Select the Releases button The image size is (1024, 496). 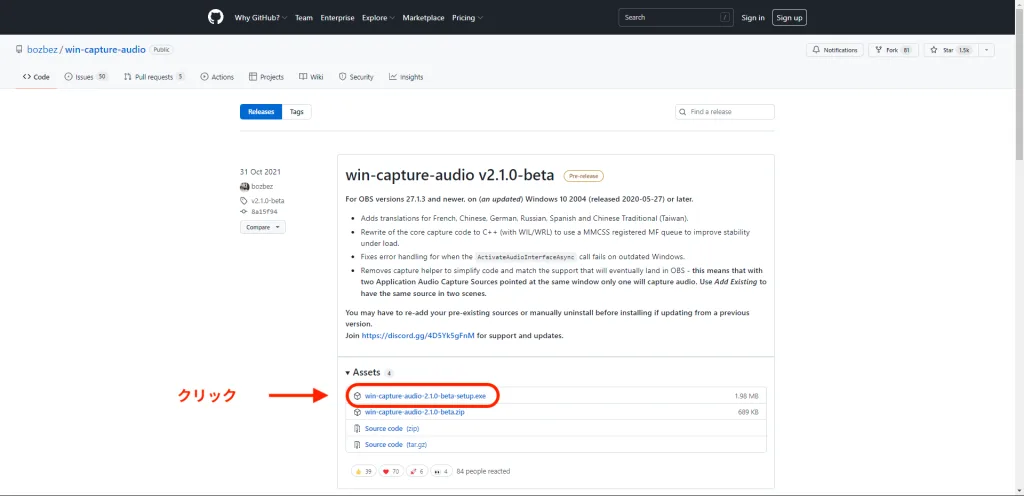pos(261,112)
